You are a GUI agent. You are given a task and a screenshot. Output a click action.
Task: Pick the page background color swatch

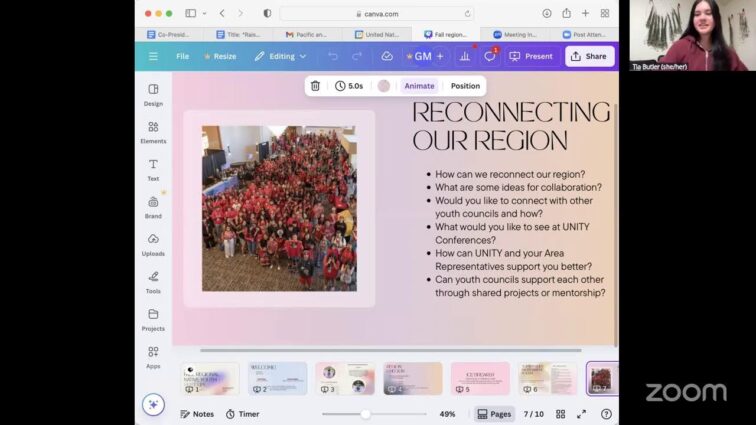384,86
